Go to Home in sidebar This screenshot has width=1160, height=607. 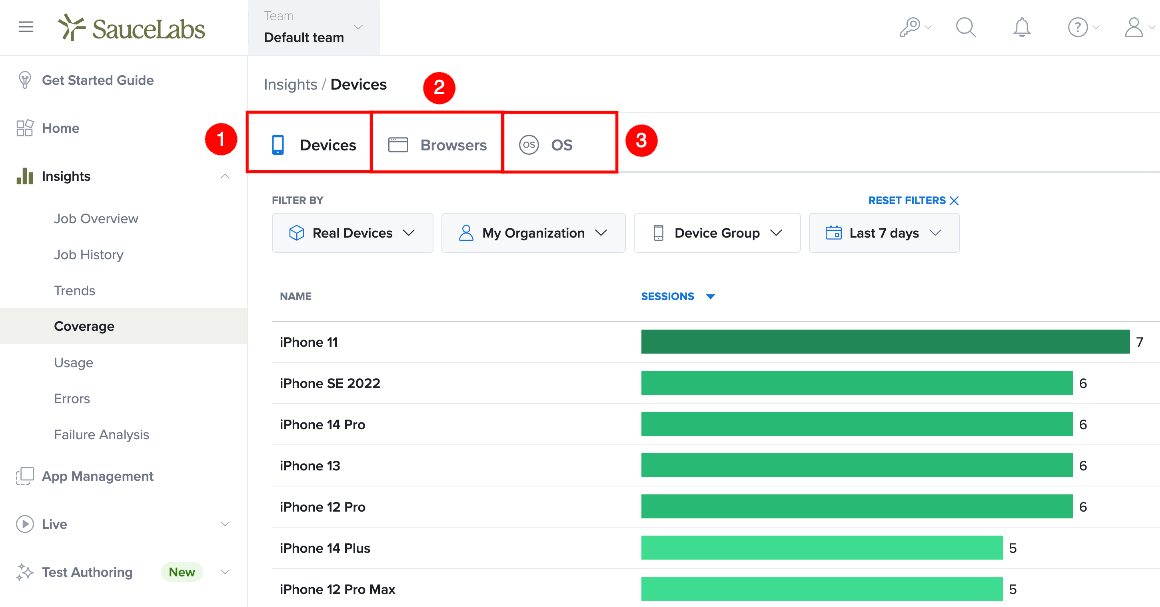coord(61,128)
